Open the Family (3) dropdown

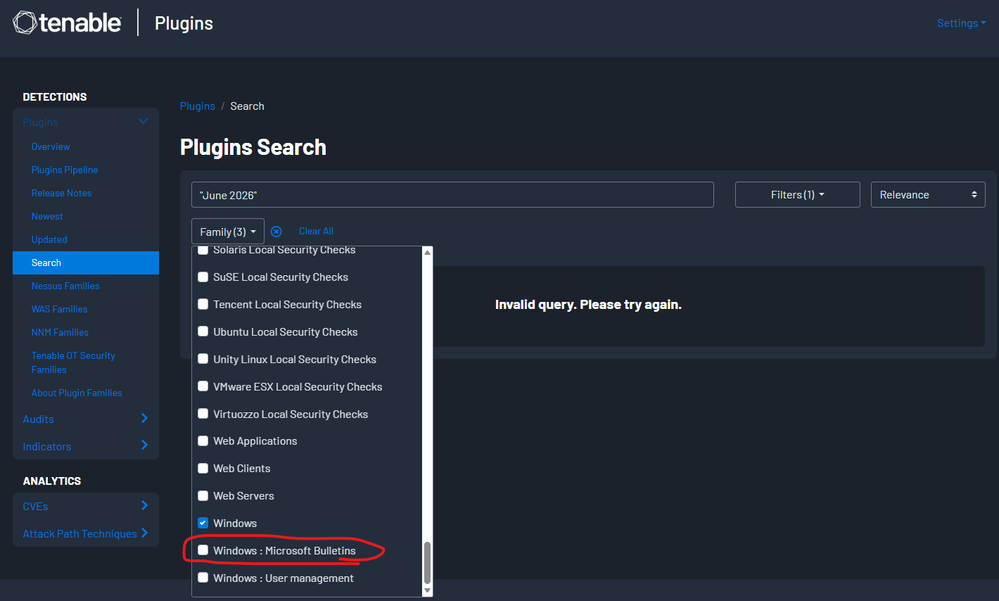[x=227, y=231]
